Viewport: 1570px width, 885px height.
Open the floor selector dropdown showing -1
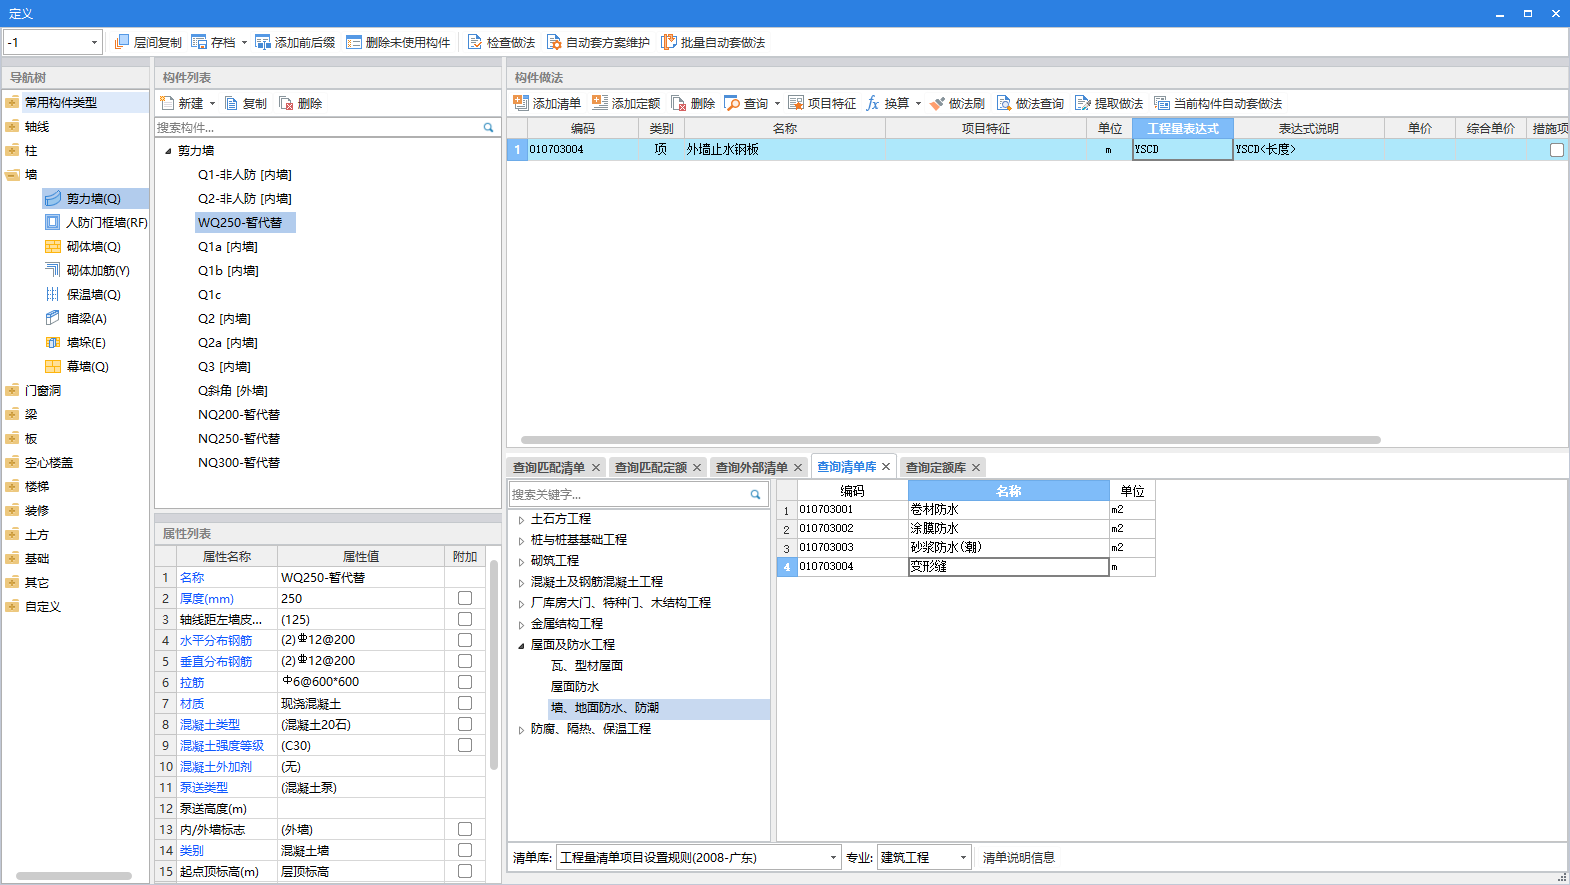[x=94, y=42]
